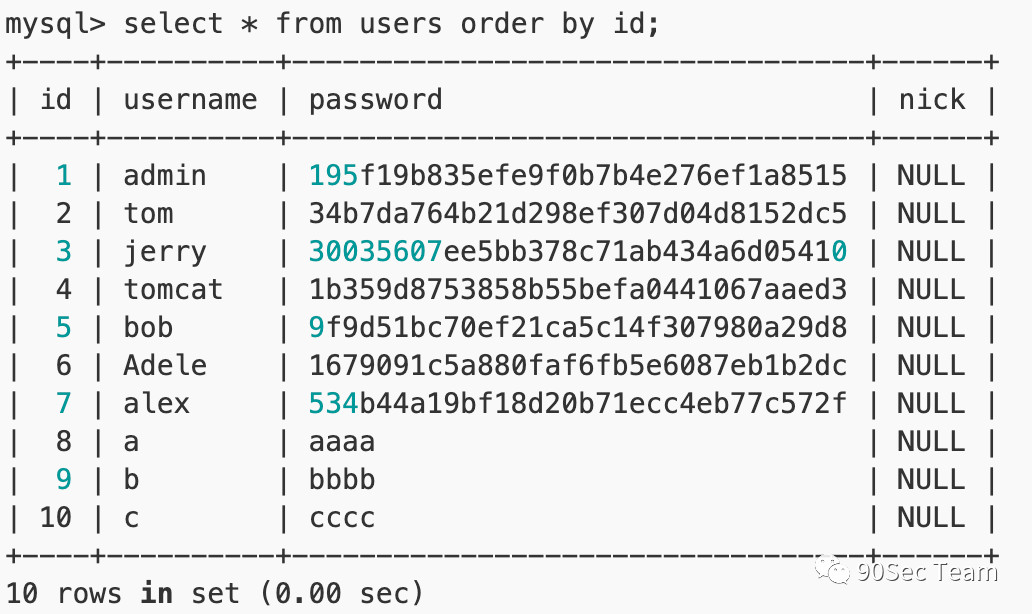Click the password value cccc
The image size is (1032, 614).
click(x=342, y=519)
